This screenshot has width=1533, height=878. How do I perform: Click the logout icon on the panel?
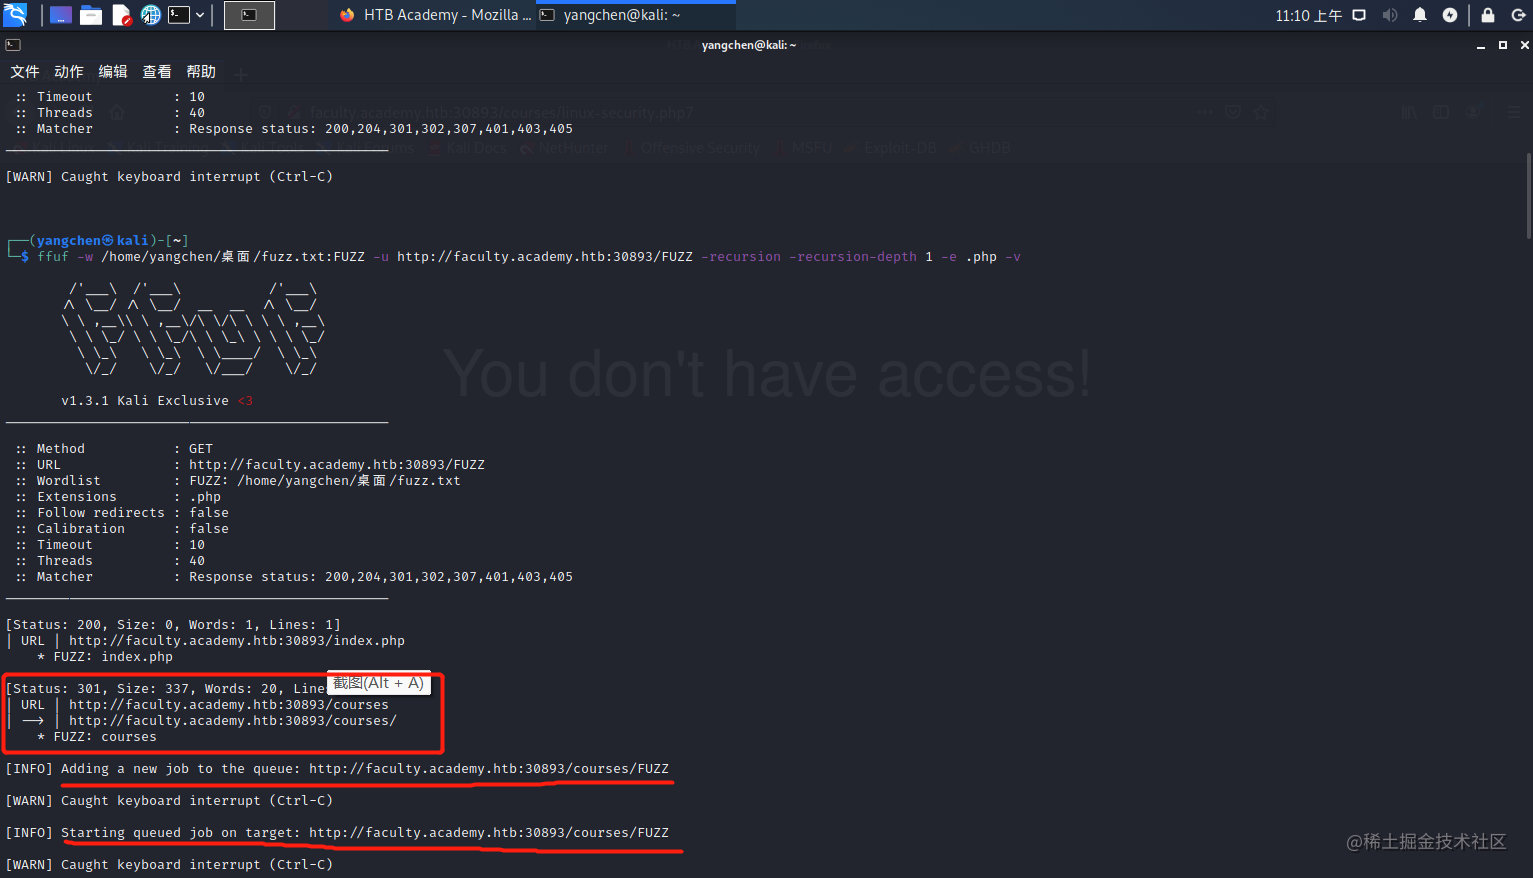pyautogui.click(x=1518, y=15)
